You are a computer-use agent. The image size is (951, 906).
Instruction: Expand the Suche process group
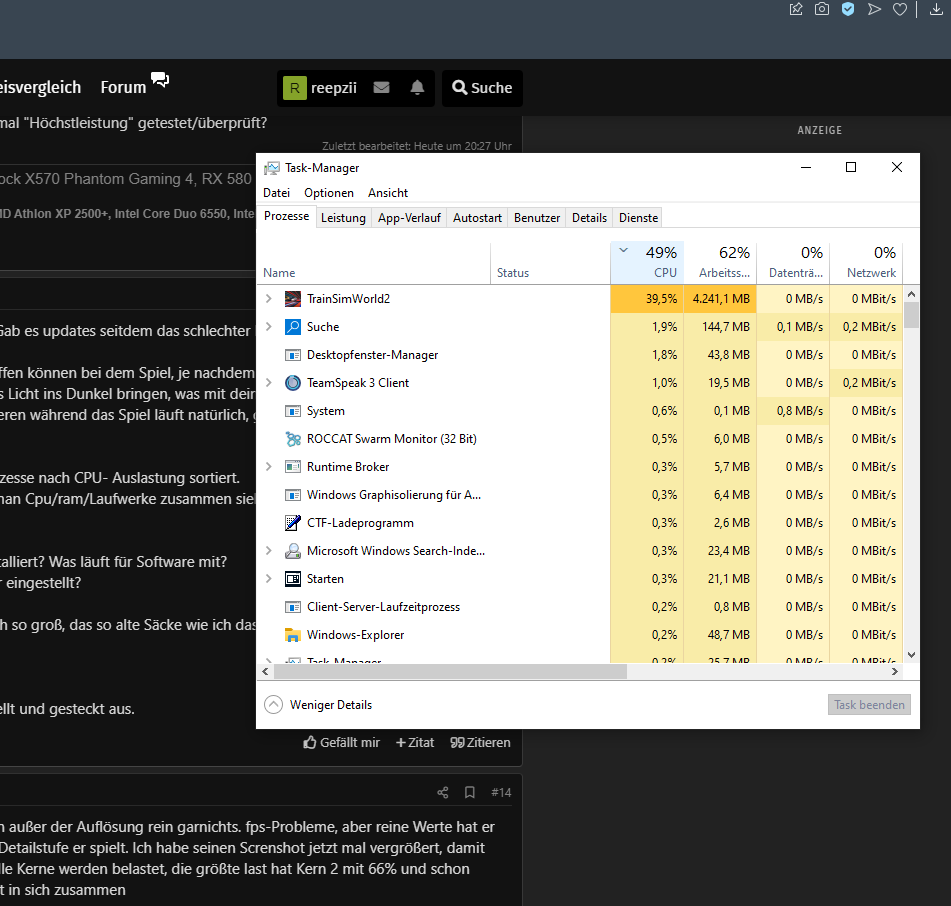tap(269, 326)
